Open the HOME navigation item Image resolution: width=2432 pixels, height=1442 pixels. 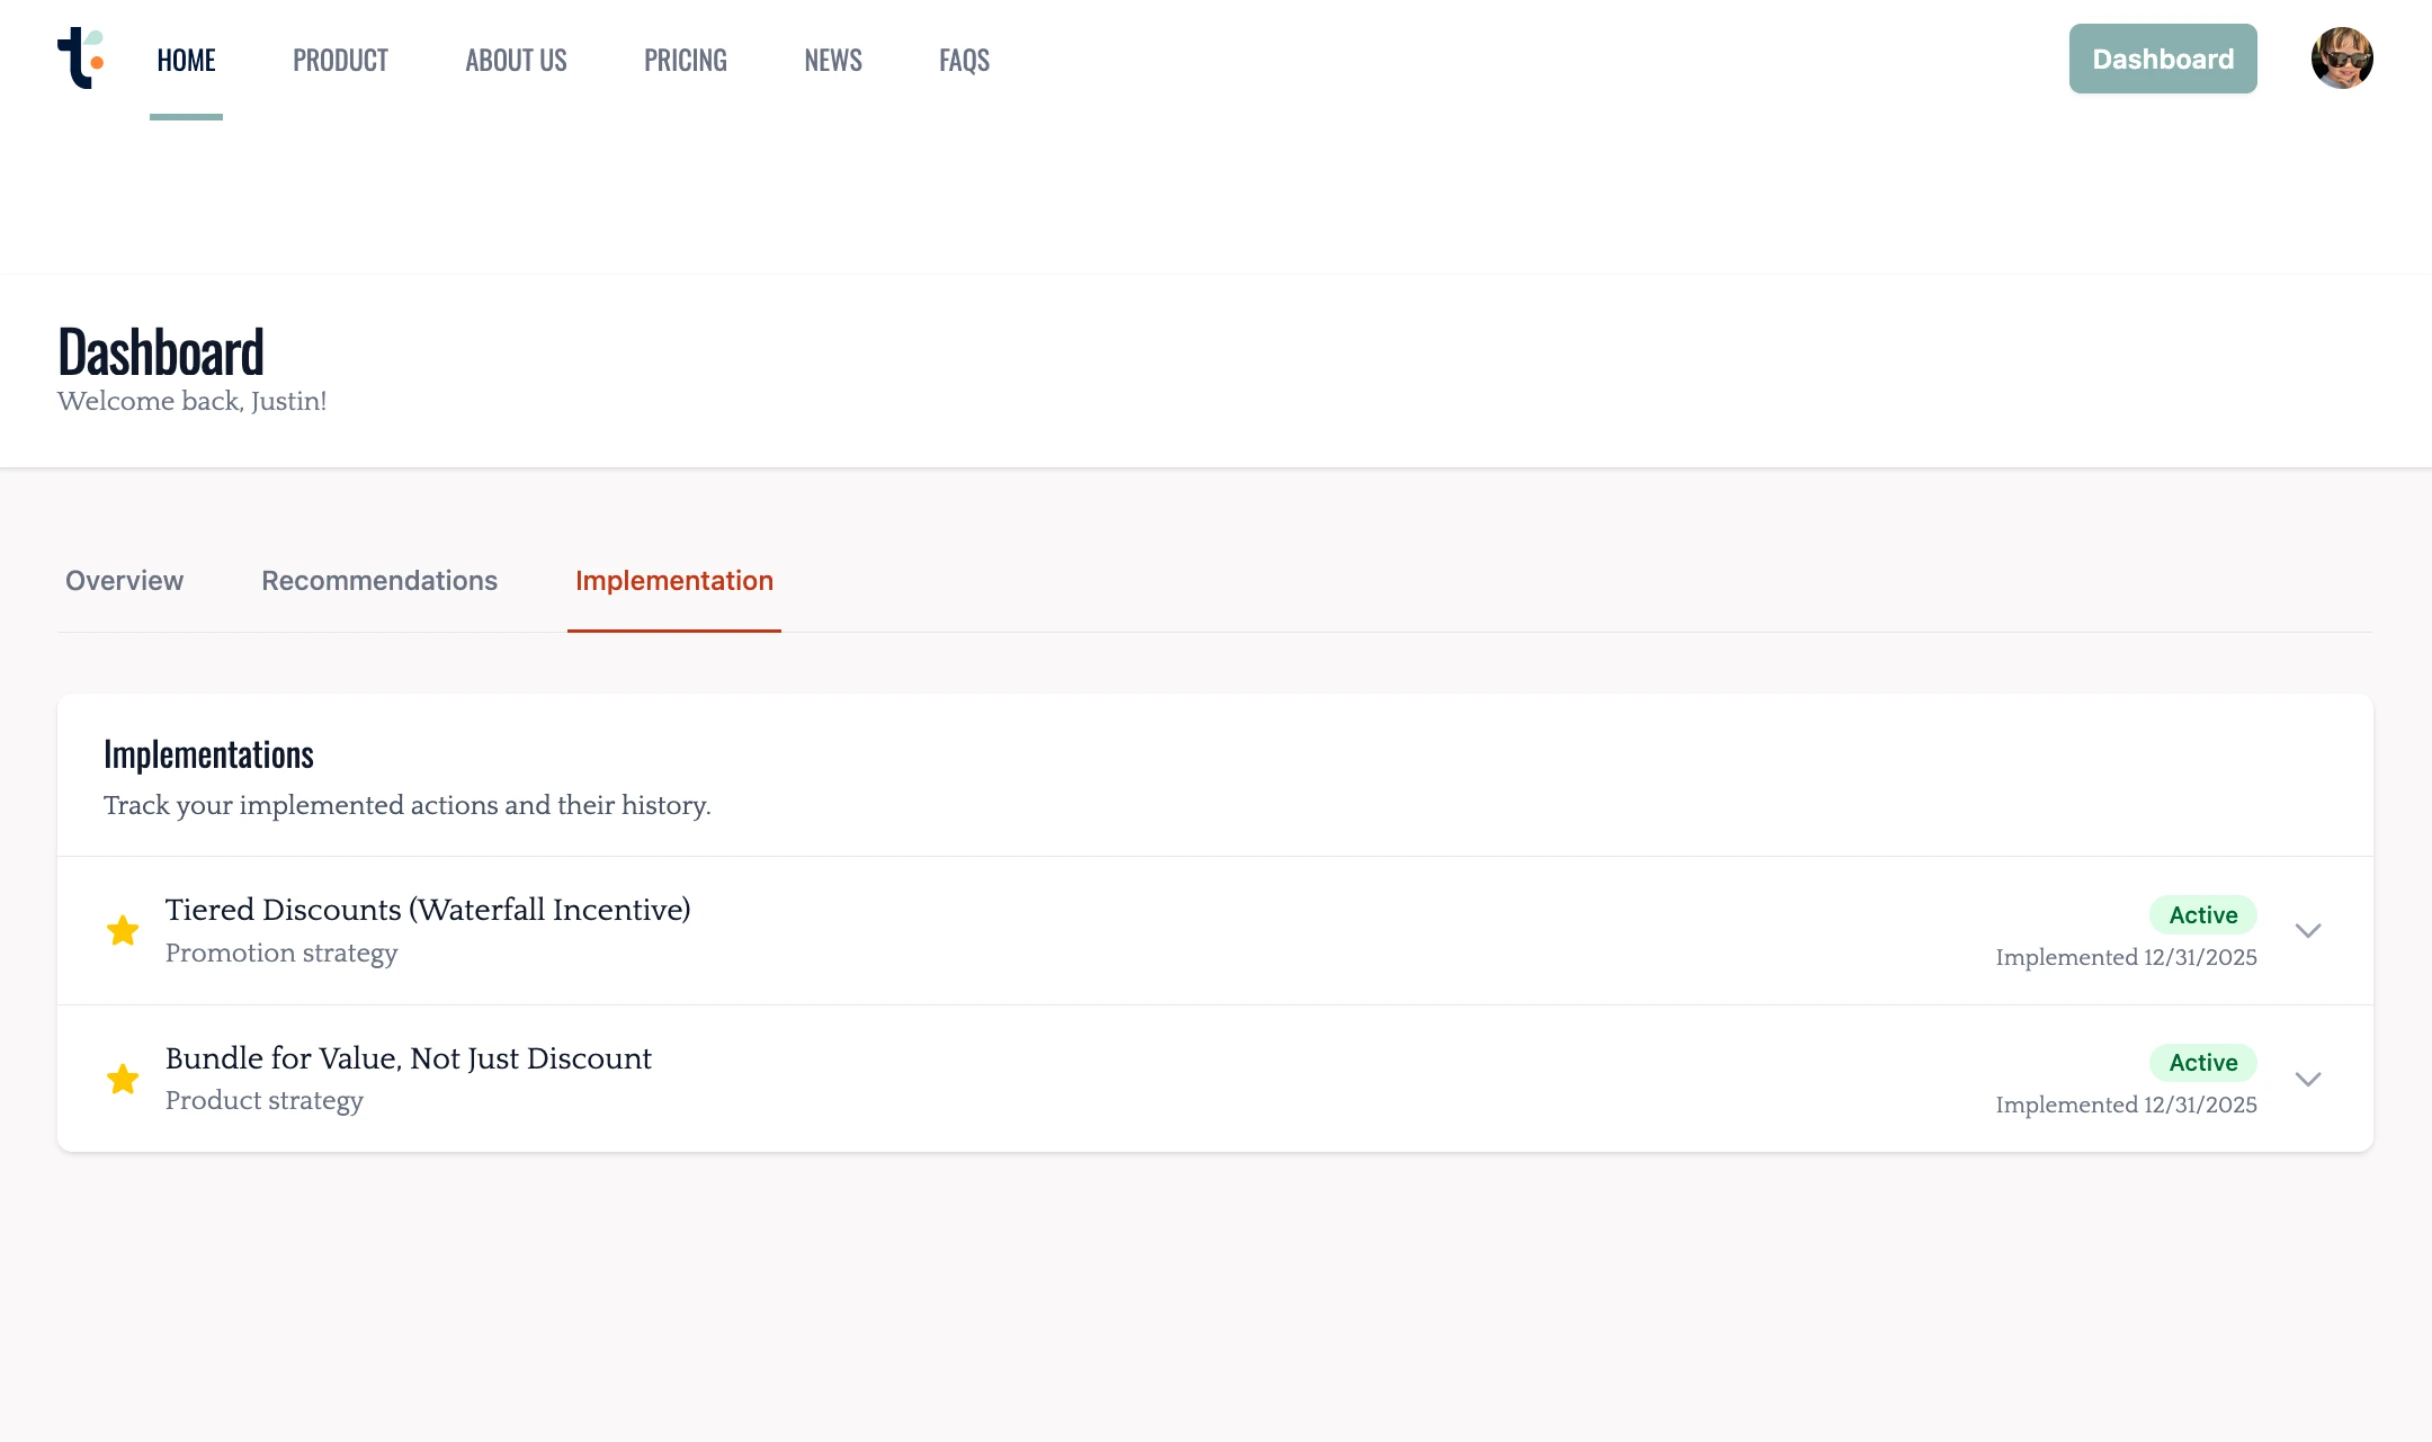185,60
